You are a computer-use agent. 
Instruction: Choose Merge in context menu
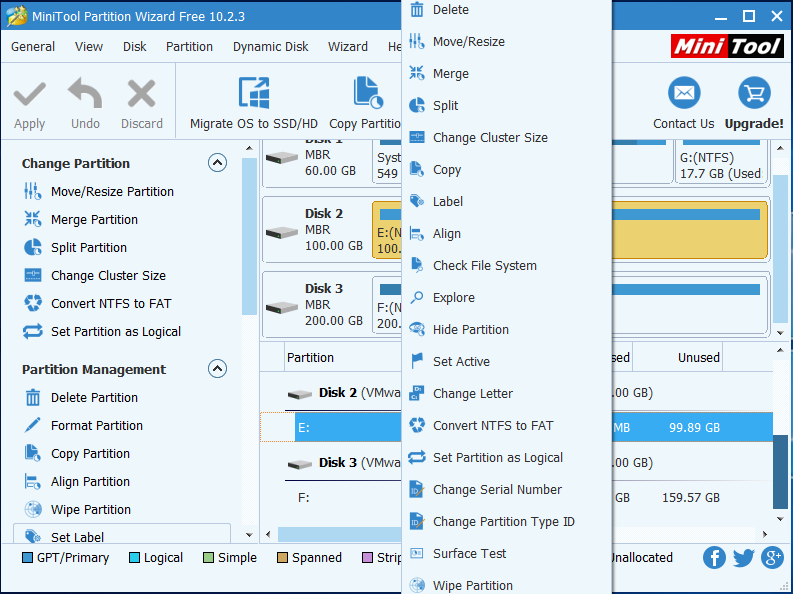[x=506, y=73]
